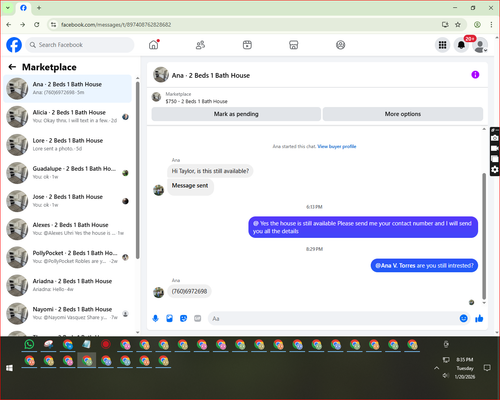Open the Nayomi conversation row
This screenshot has width=500, height=400.
68,313
